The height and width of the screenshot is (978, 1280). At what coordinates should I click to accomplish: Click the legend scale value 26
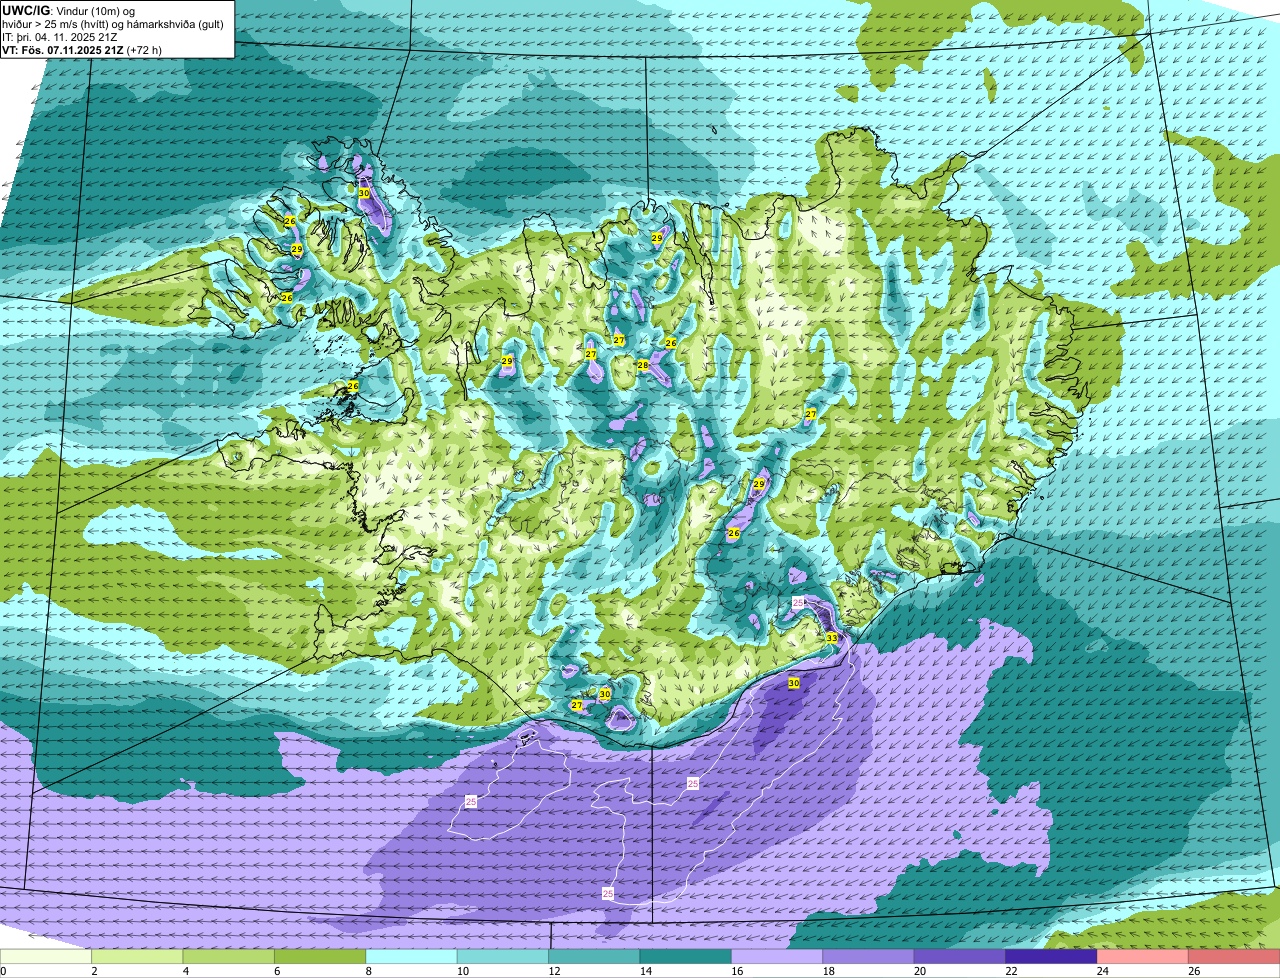click(x=1194, y=971)
